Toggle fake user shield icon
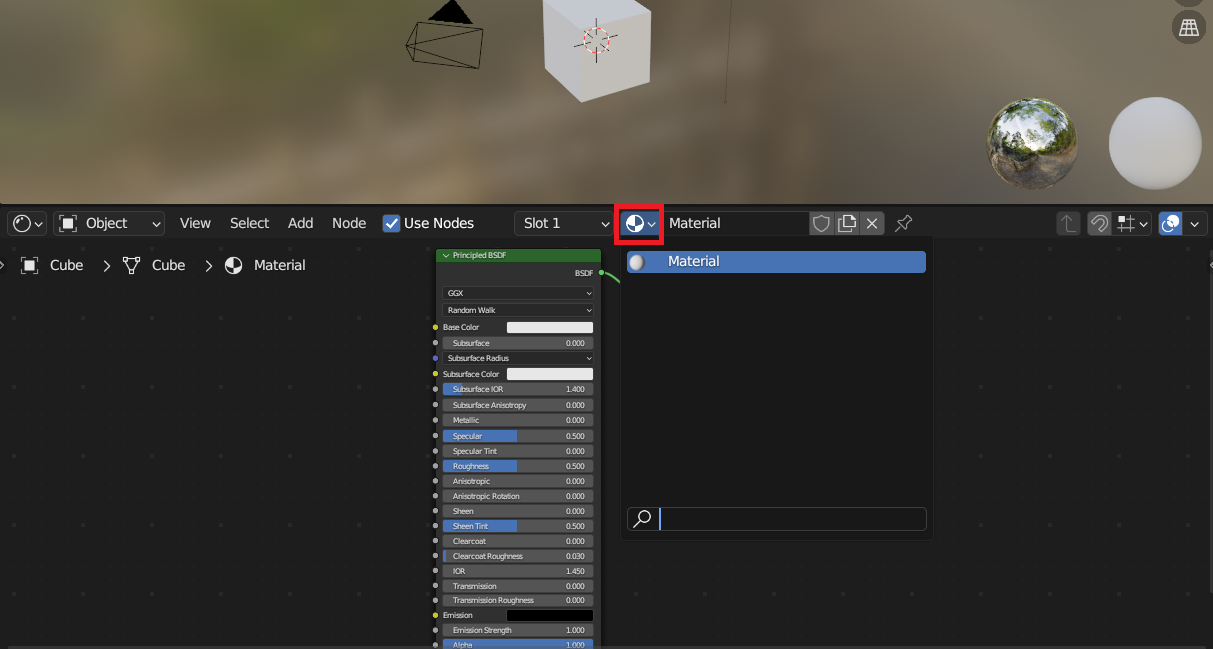Image resolution: width=1213 pixels, height=649 pixels. coord(821,223)
